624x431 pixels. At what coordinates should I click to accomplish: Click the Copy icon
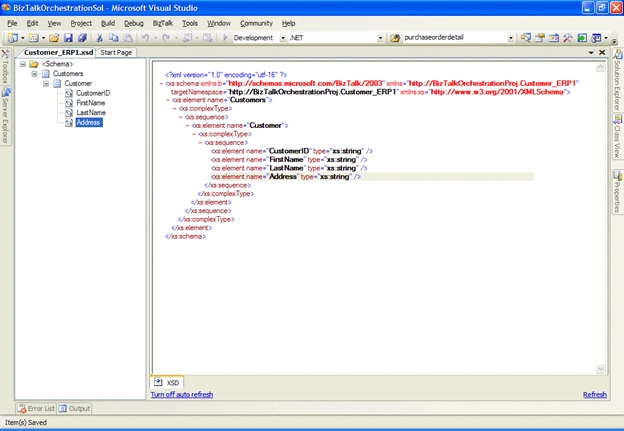point(114,38)
